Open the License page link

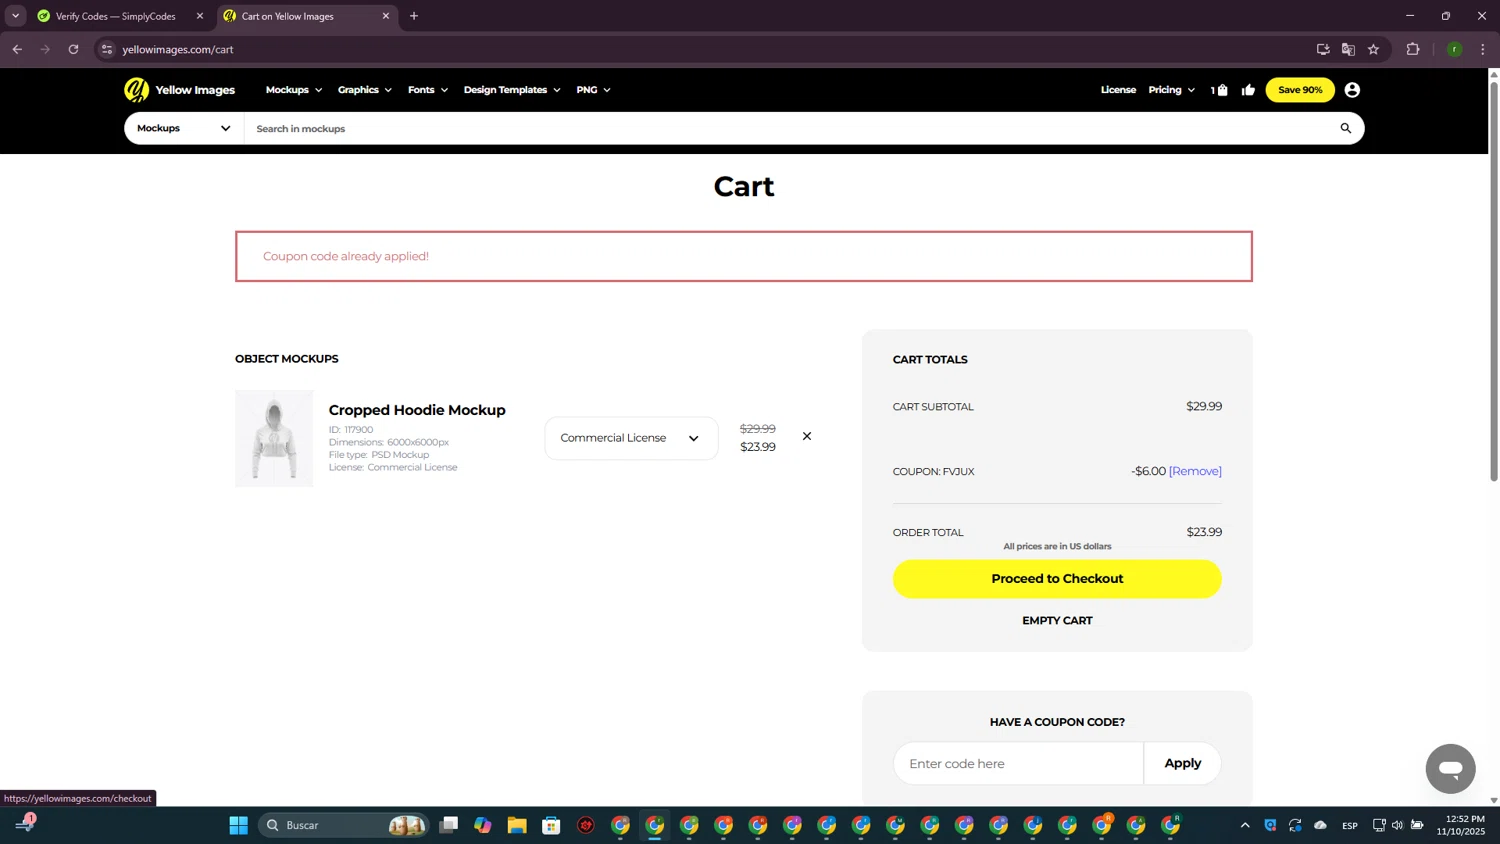click(x=1118, y=90)
